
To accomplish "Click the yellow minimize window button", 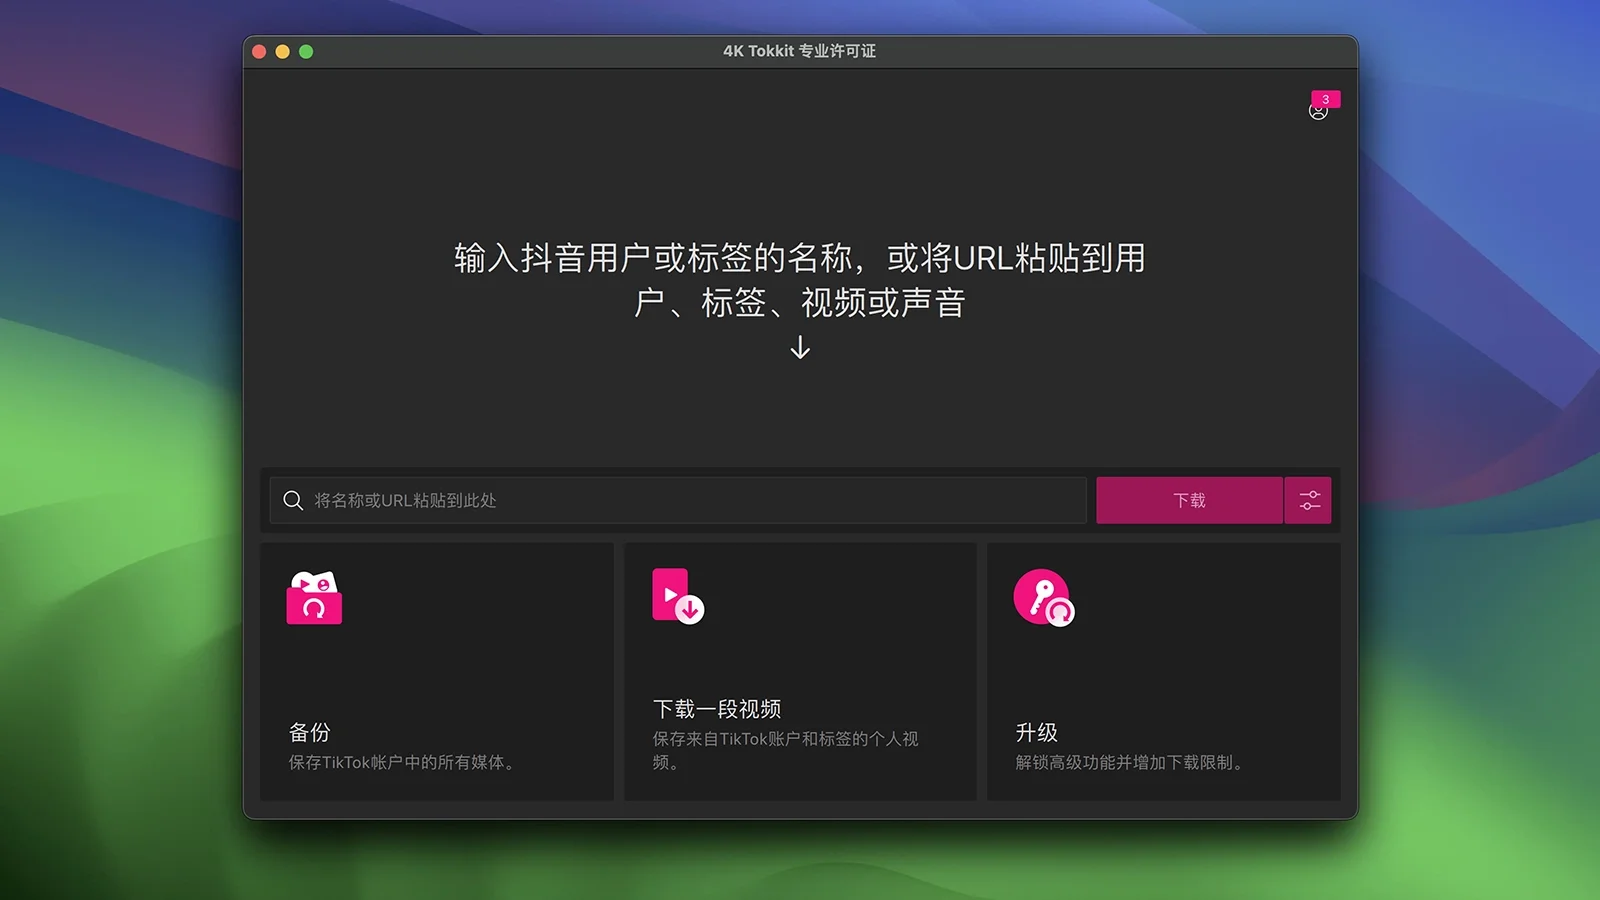I will coord(283,52).
